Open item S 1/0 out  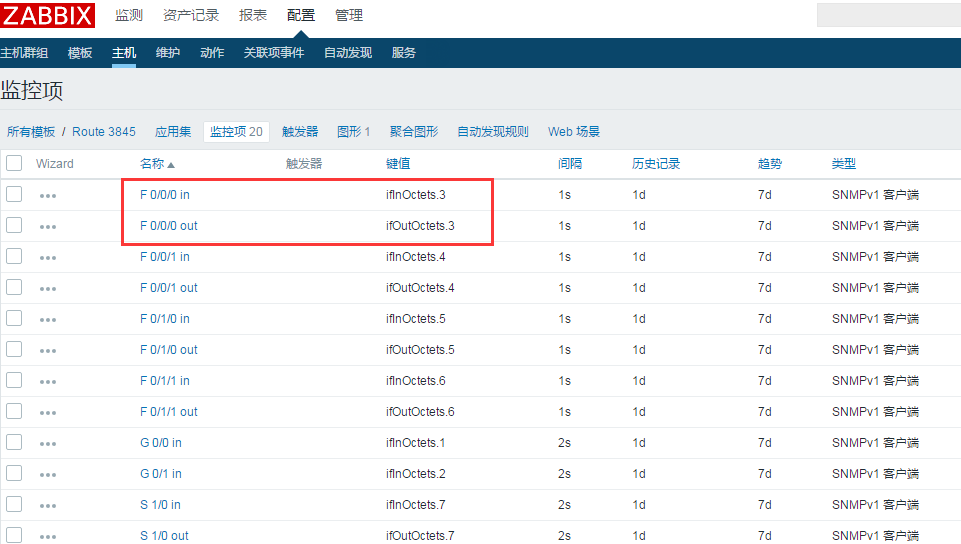164,535
